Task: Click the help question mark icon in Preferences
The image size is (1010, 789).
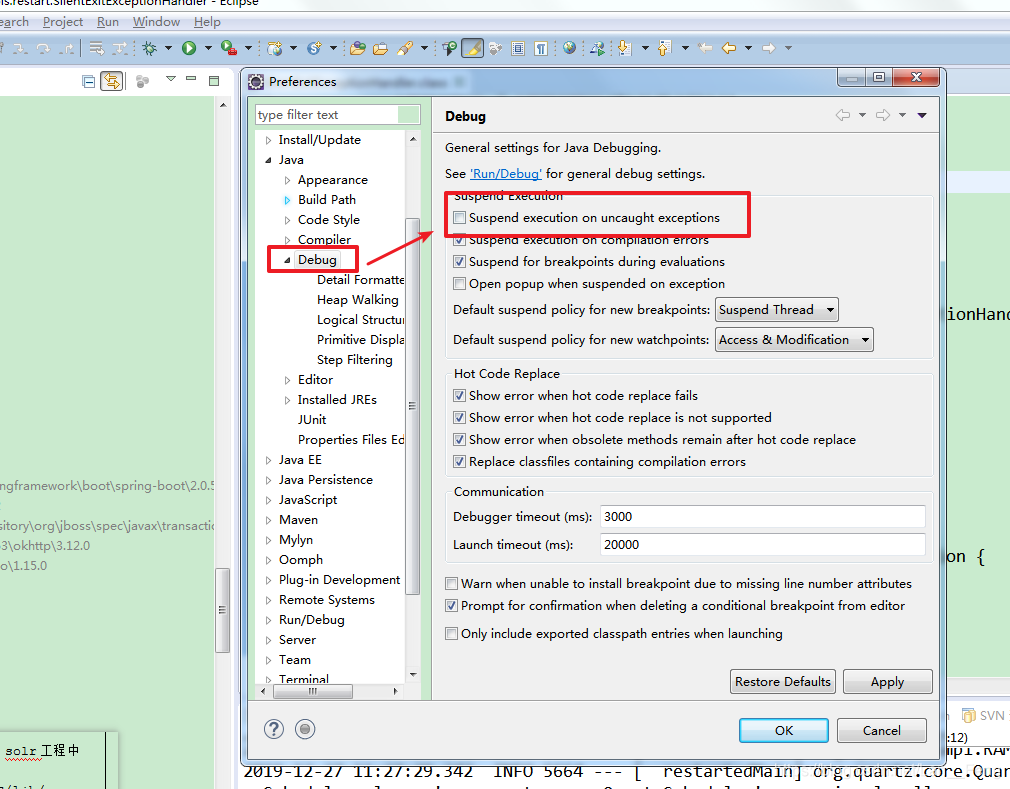Action: click(x=273, y=729)
